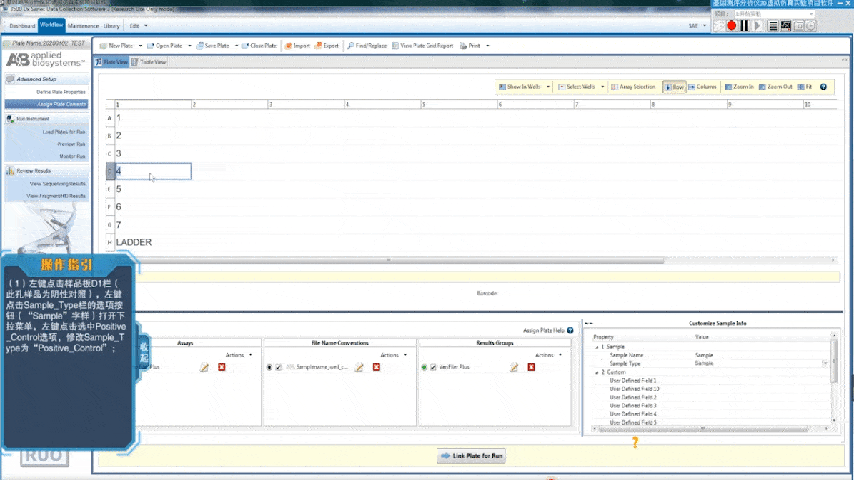Click Zoom Out on plate grid
Screen dimensions: 854x480
(776, 87)
